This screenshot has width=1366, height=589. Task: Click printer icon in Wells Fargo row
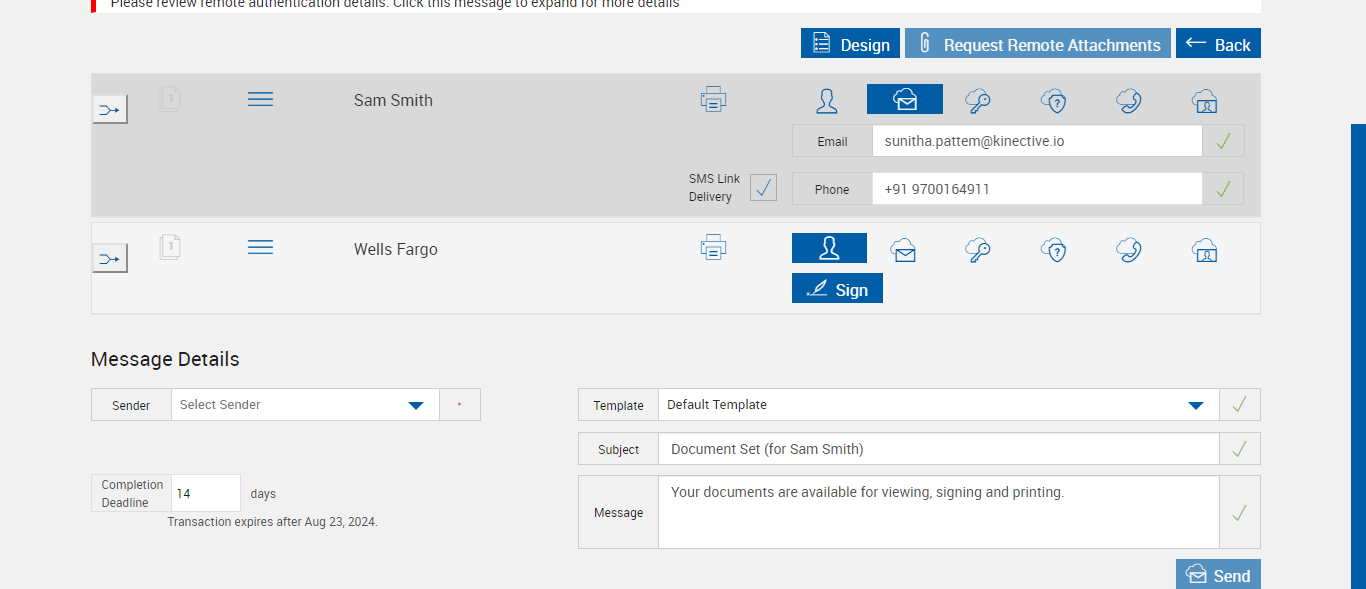click(x=713, y=248)
